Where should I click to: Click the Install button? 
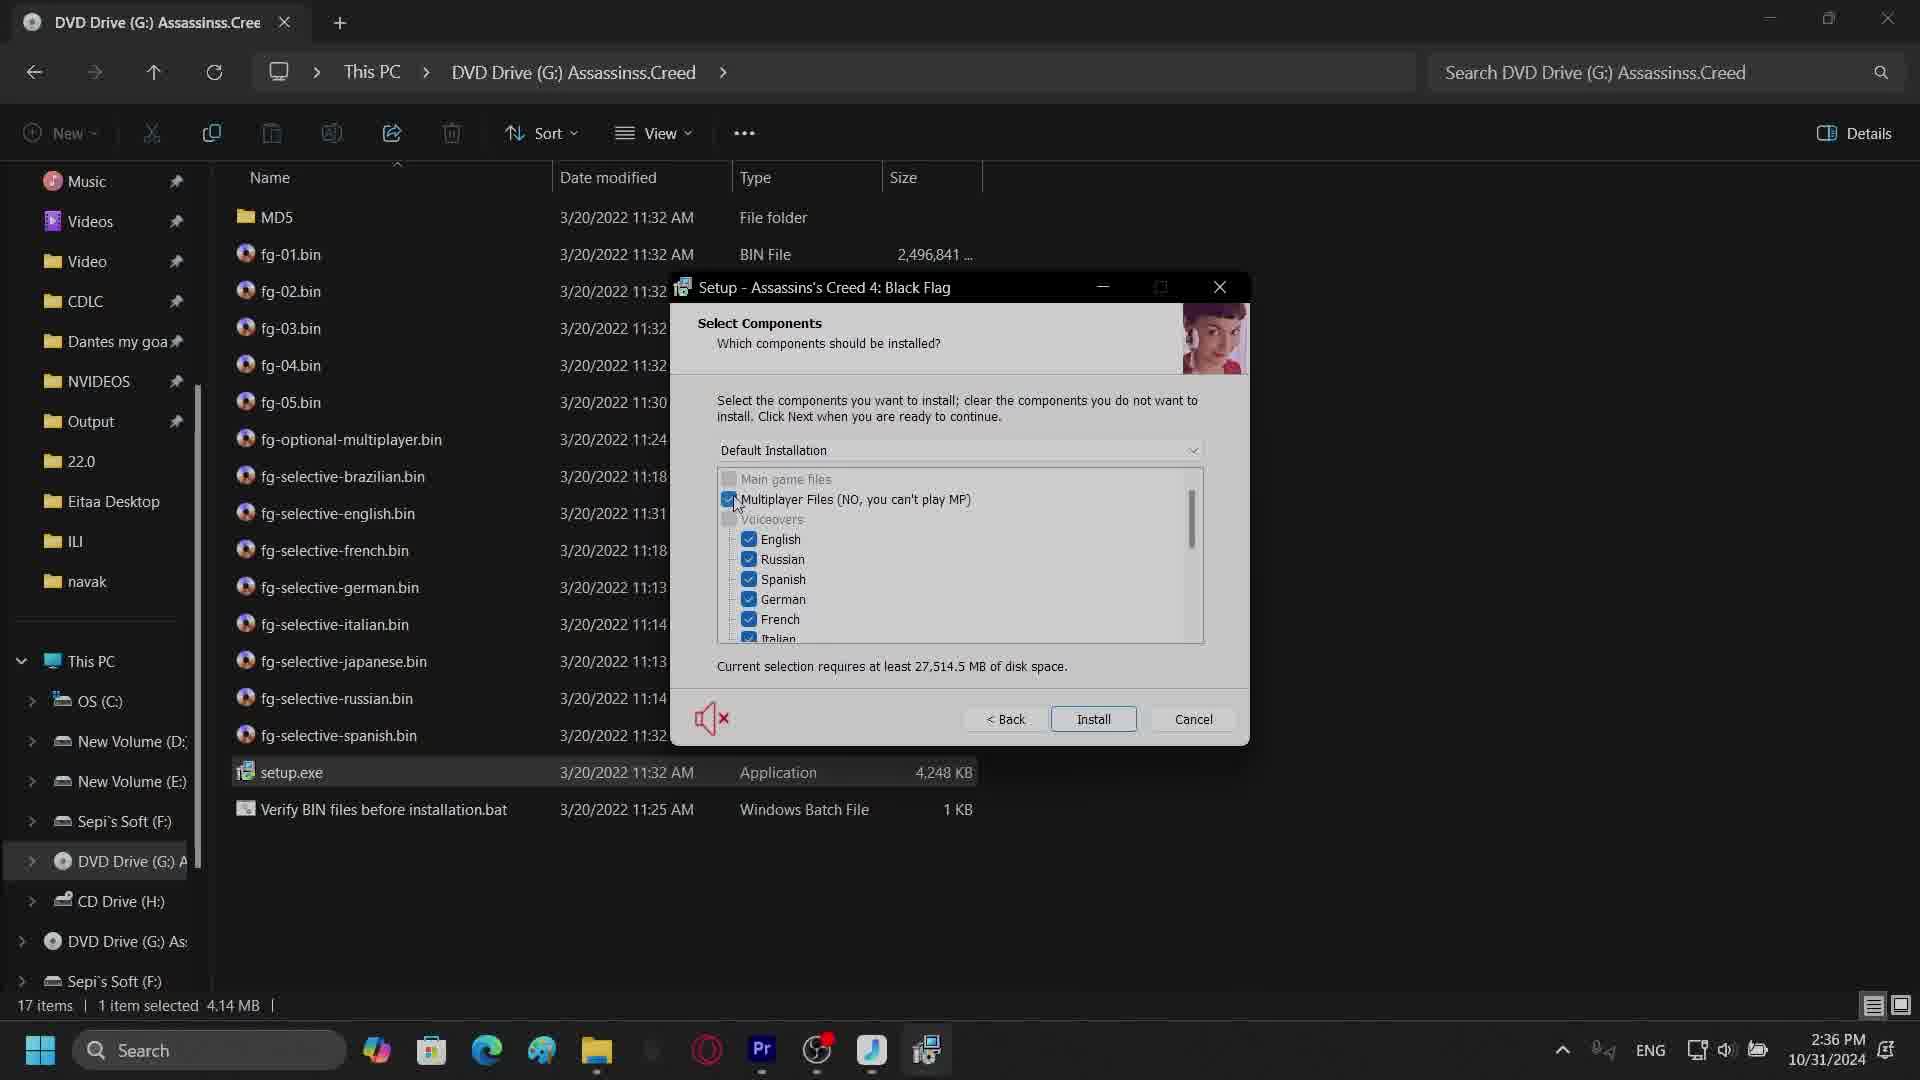click(x=1093, y=719)
